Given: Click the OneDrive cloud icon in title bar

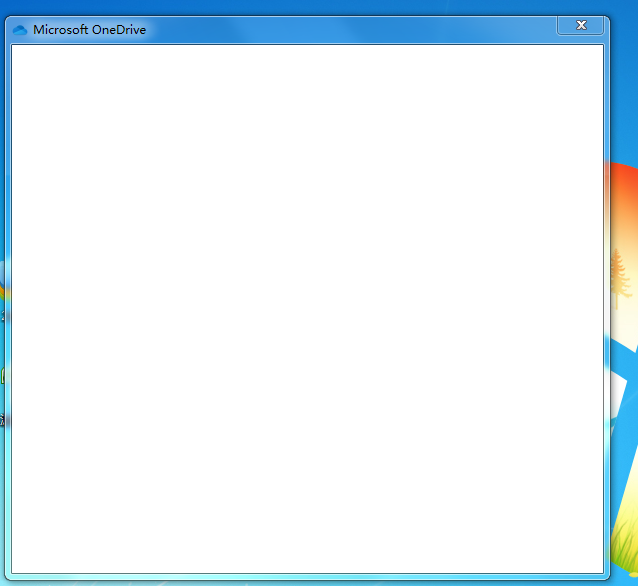Looking at the screenshot, I should [x=20, y=30].
